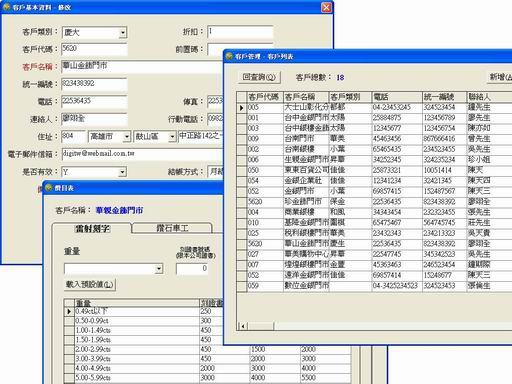Click the 折扣 input field
Screen dimensions: 512x384
pyautogui.click(x=240, y=32)
